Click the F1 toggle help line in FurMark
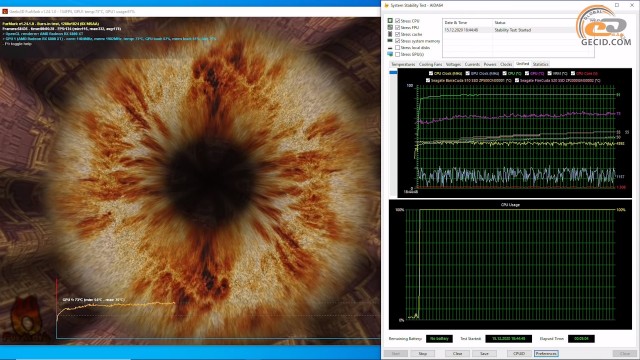 [18, 44]
